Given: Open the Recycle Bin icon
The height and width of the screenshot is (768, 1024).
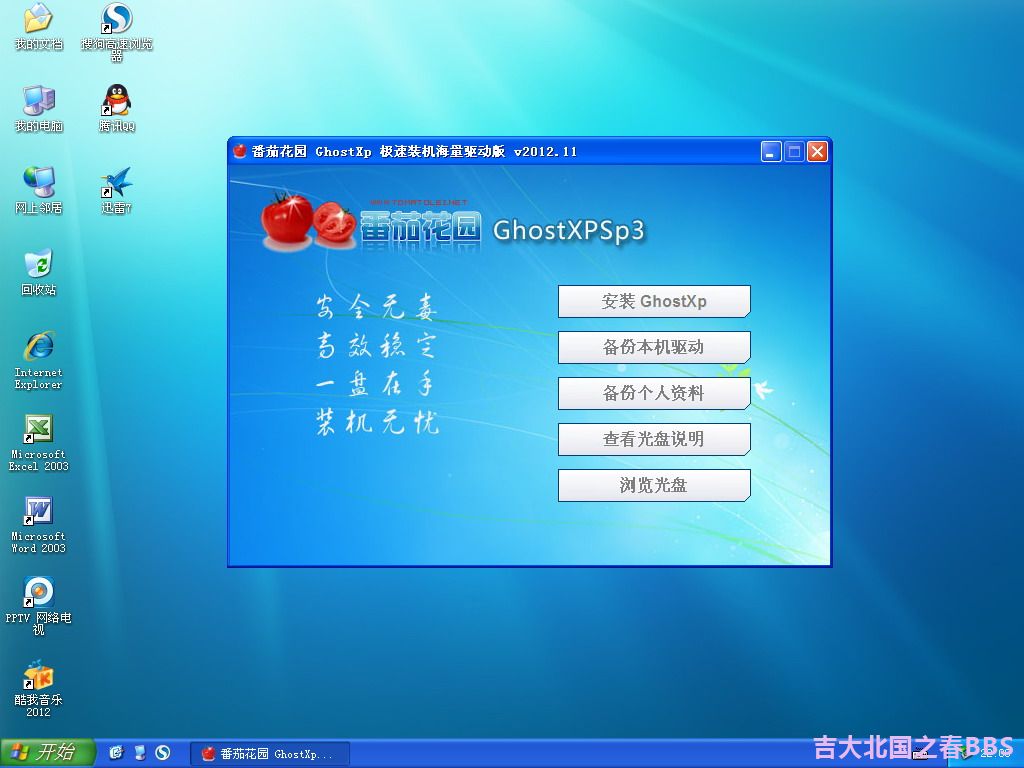Looking at the screenshot, I should tap(39, 273).
